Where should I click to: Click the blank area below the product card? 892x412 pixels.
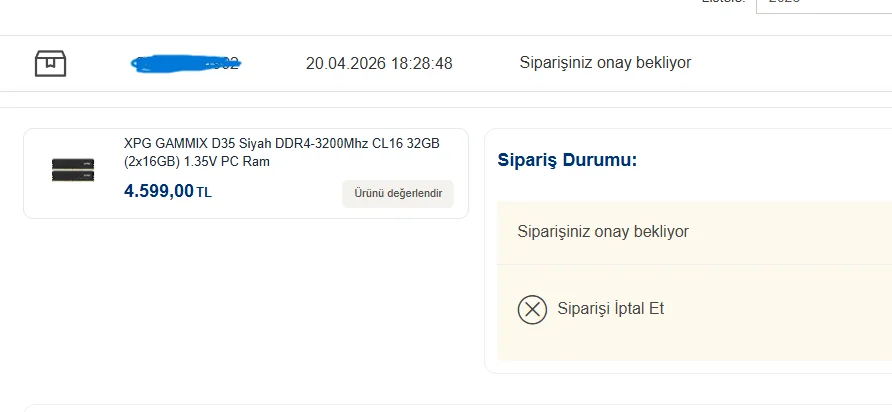click(x=245, y=300)
